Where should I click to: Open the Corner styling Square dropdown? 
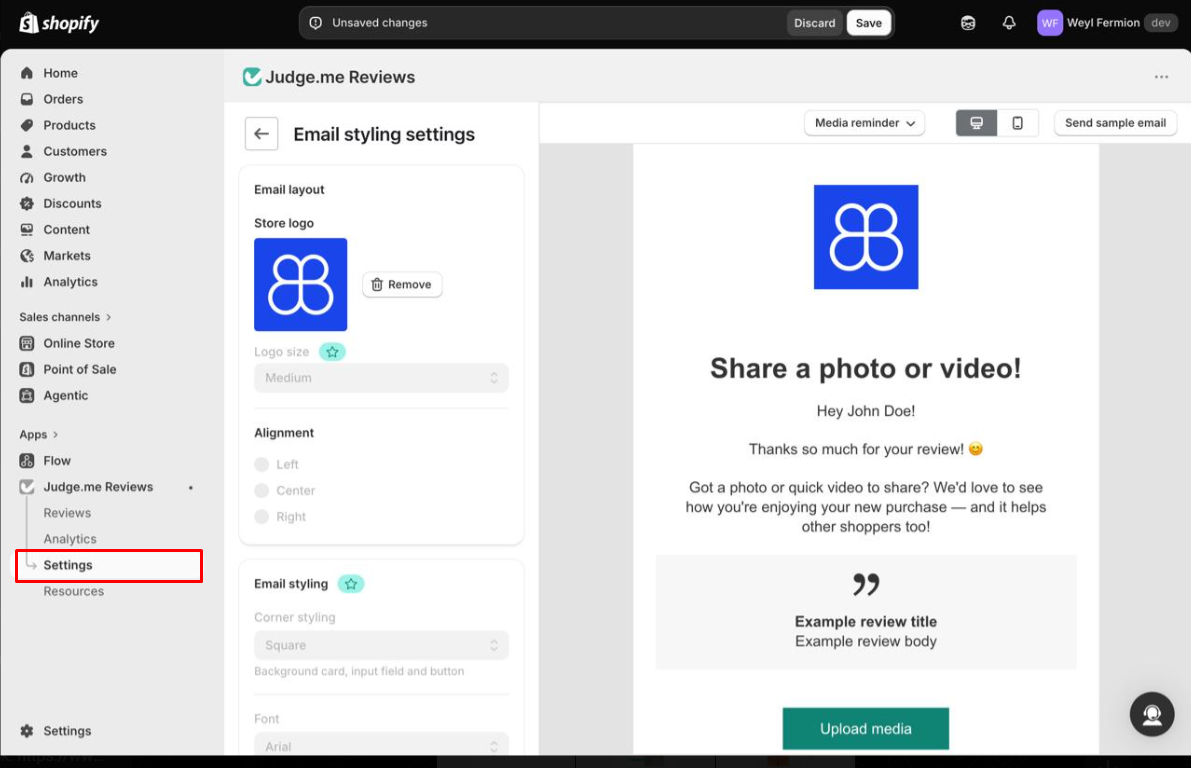point(381,645)
